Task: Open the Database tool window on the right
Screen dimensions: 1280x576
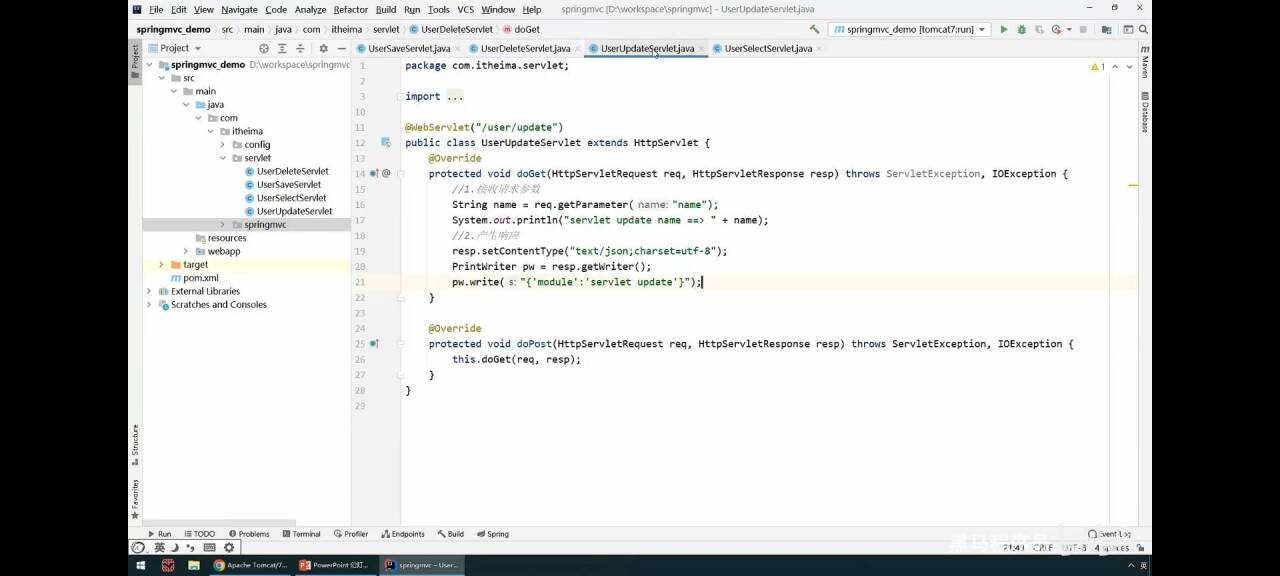Action: pyautogui.click(x=1144, y=113)
